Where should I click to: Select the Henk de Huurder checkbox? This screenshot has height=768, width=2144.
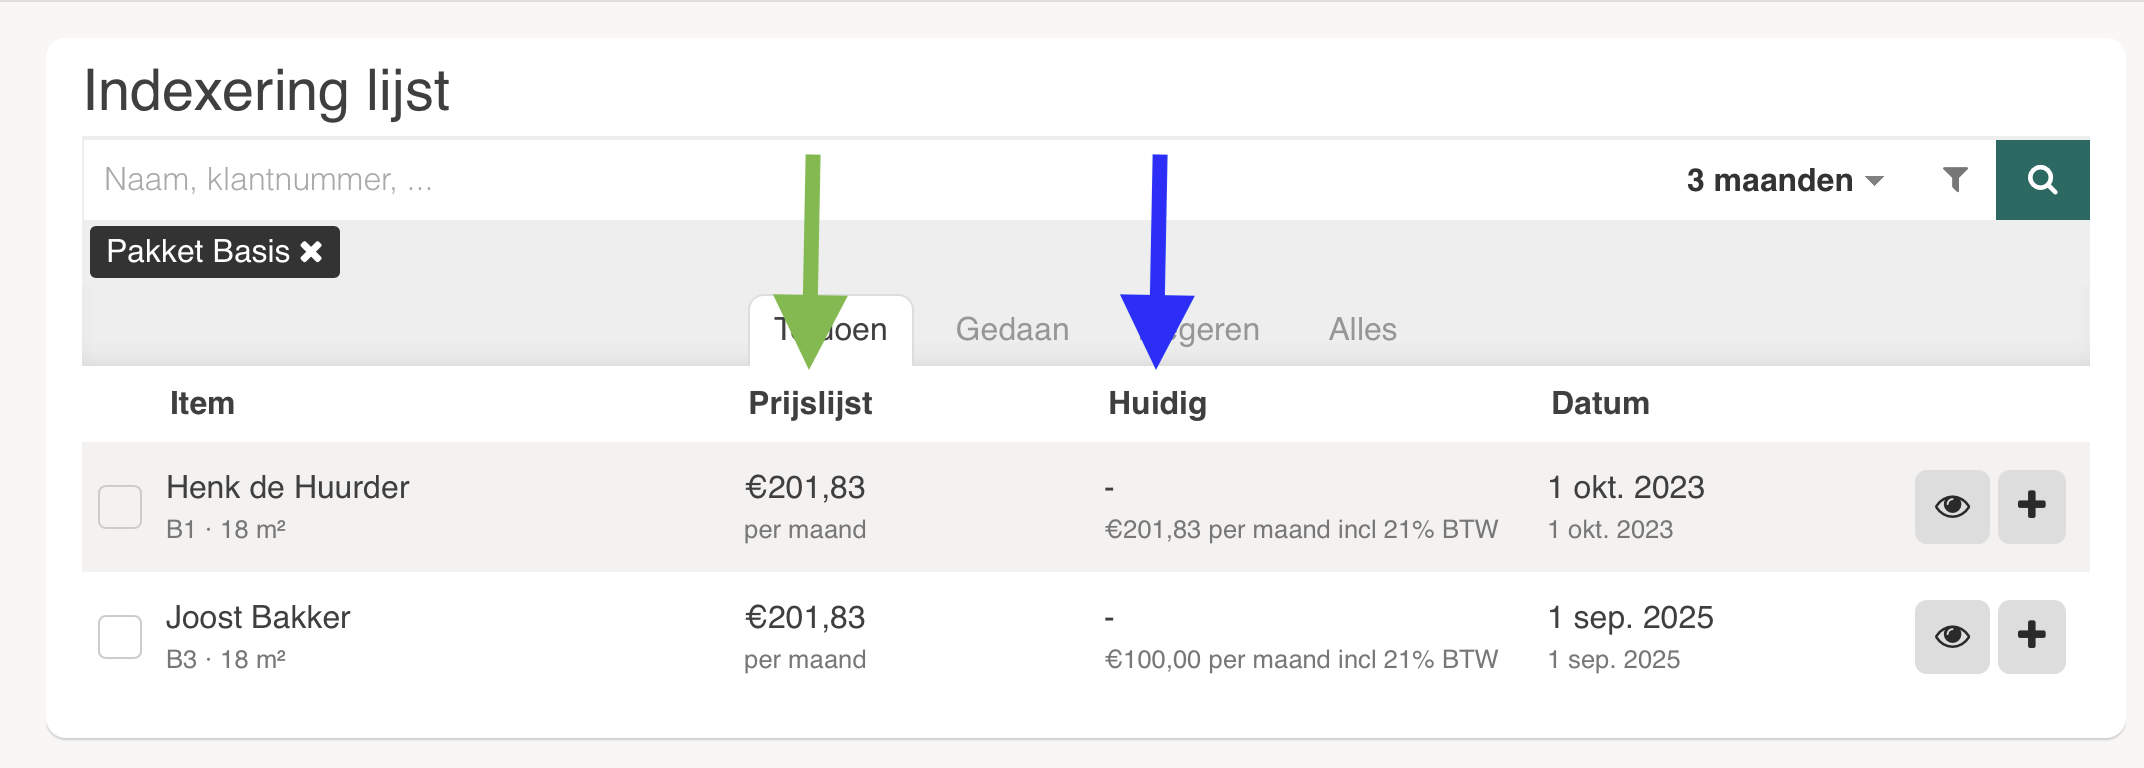pos(120,507)
